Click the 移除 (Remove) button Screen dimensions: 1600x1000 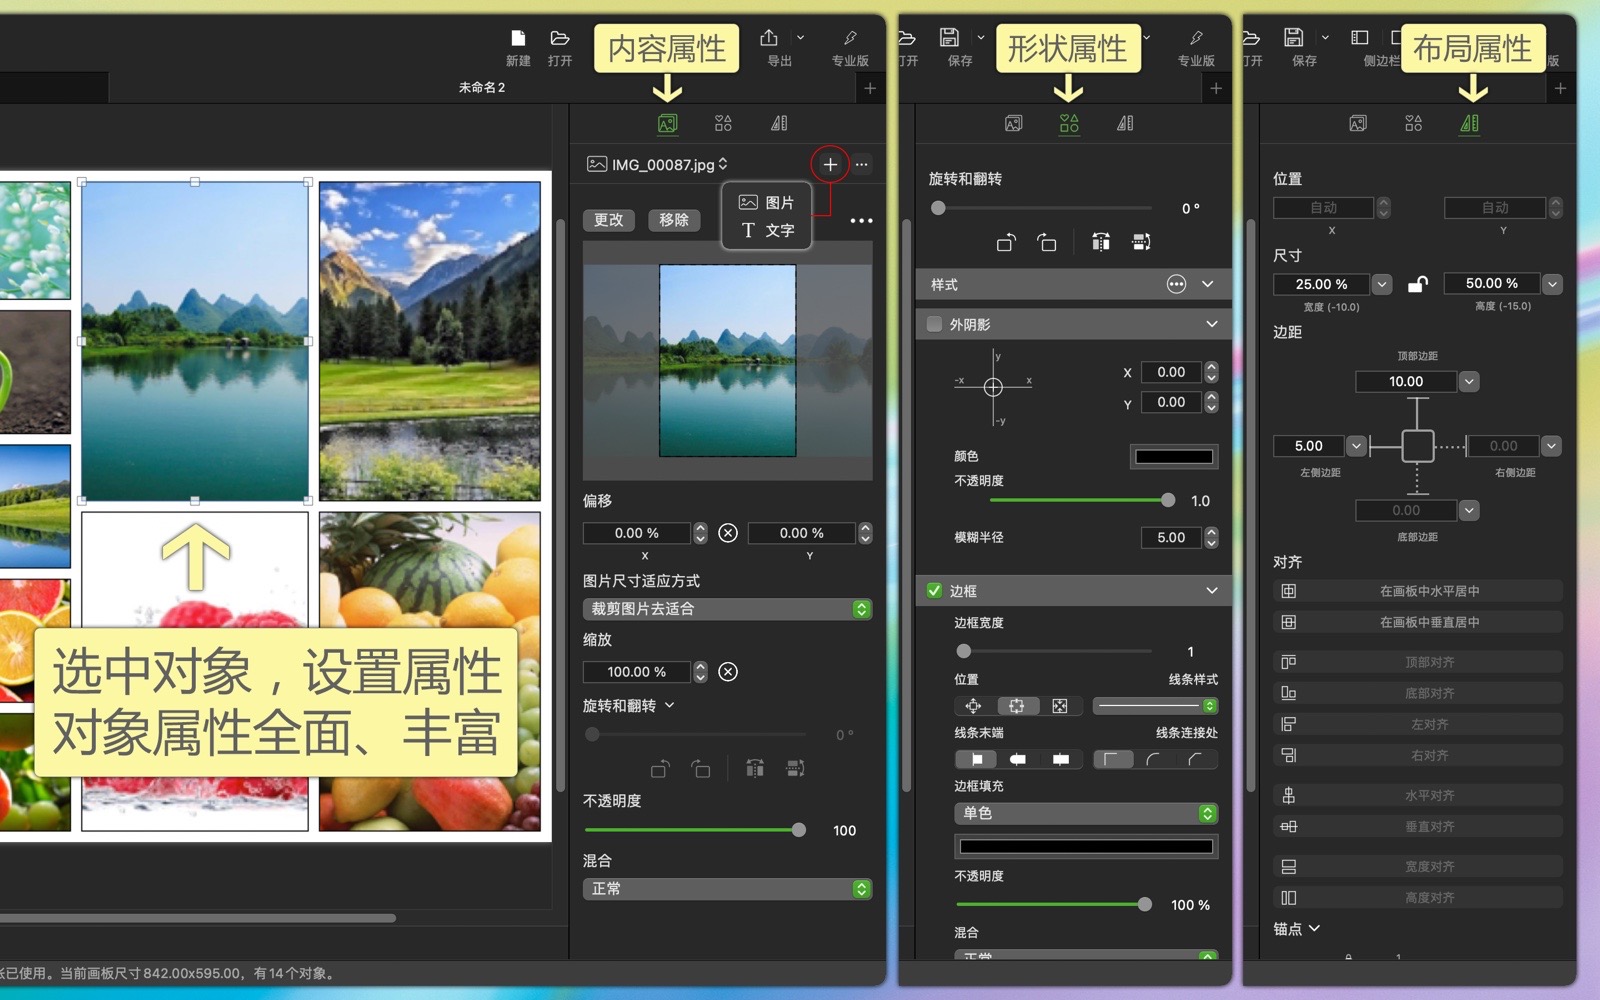[674, 220]
